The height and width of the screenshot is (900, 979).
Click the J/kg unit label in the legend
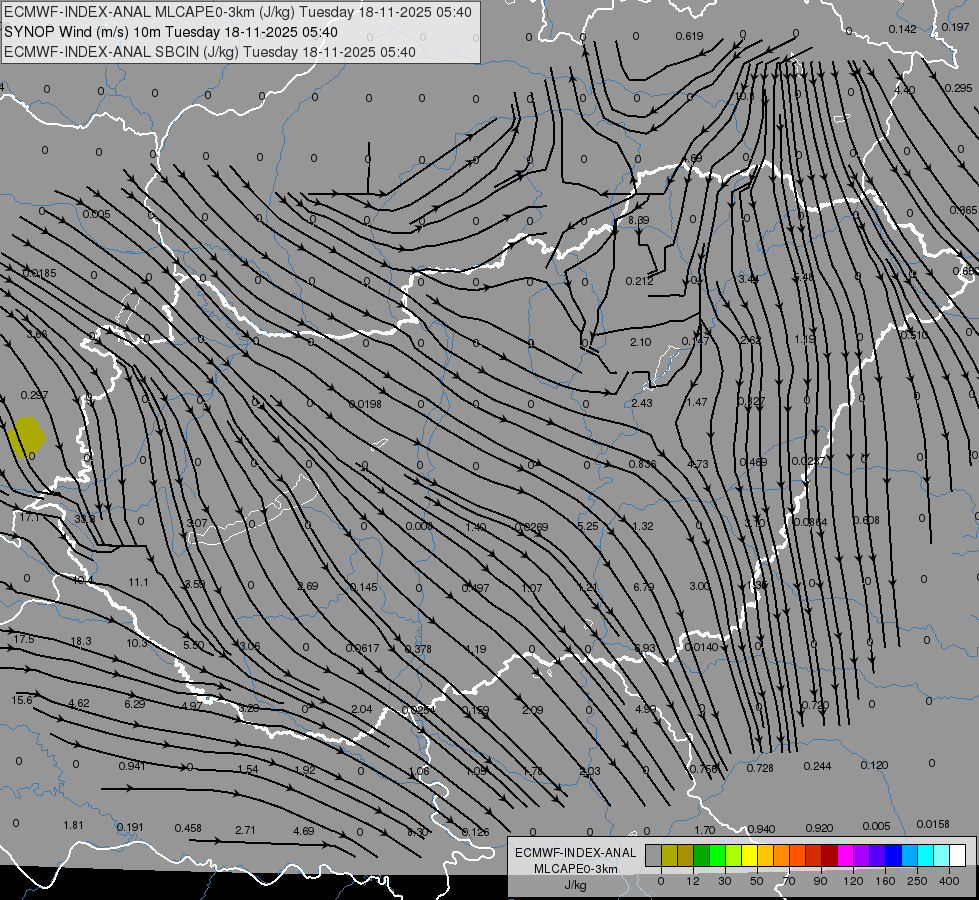[576, 885]
